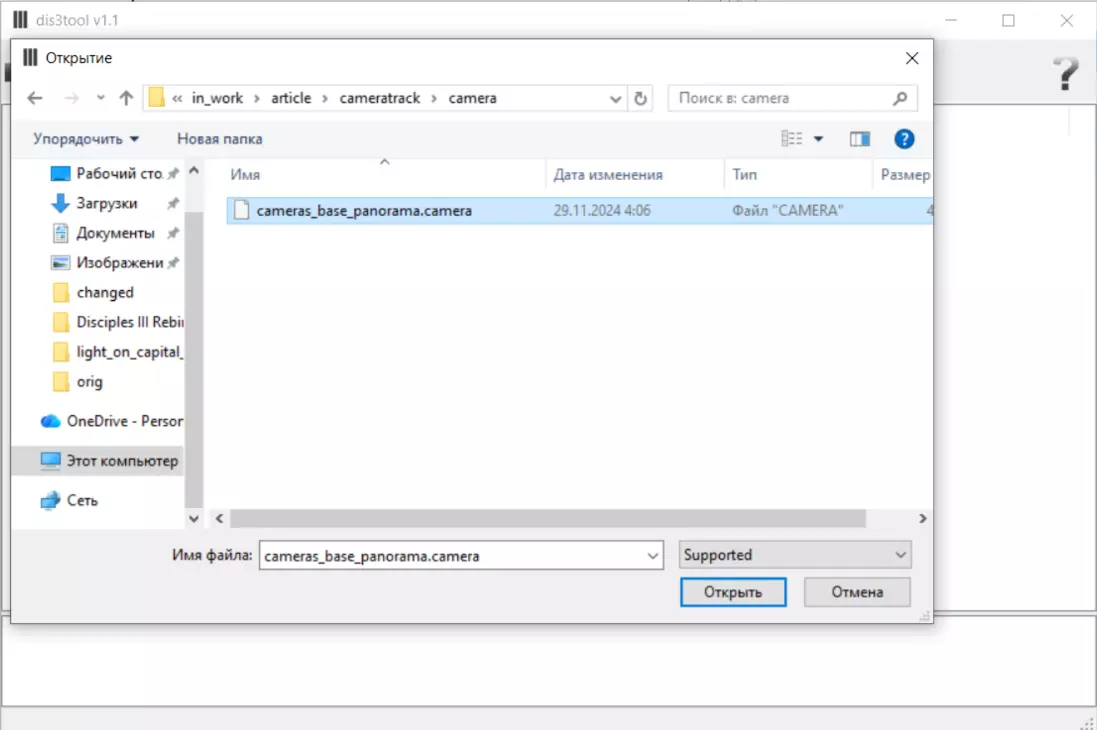Go back using the back arrow

pyautogui.click(x=35, y=99)
